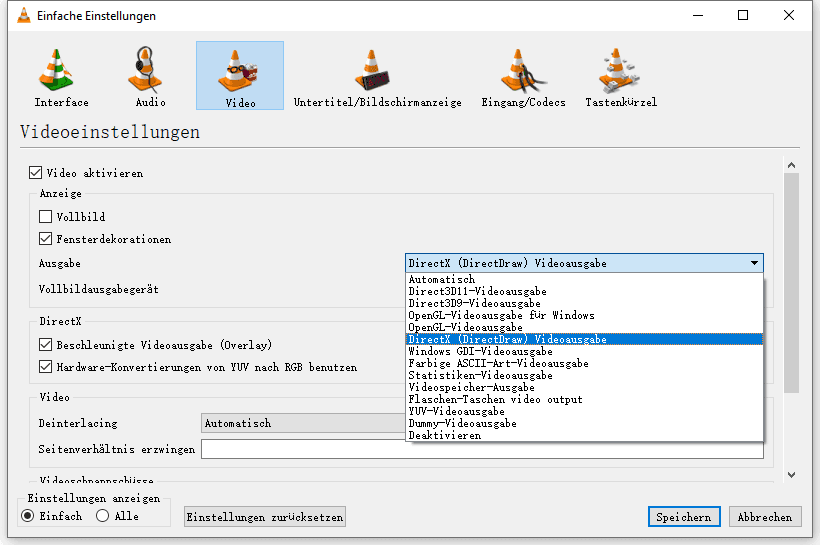Viewport: 820px width, 545px height.
Task: Choose Direct3D9-Videoausgabe option
Action: (x=584, y=303)
